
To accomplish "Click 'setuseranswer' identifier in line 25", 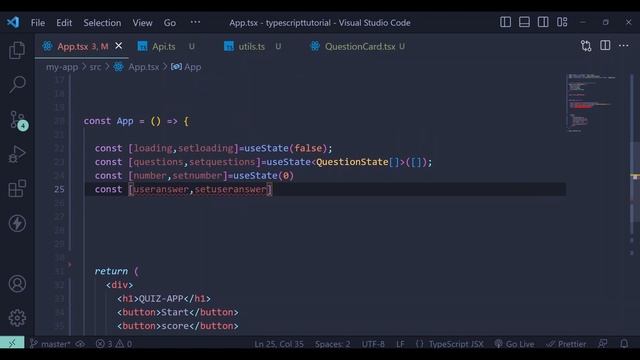I will click(x=231, y=189).
